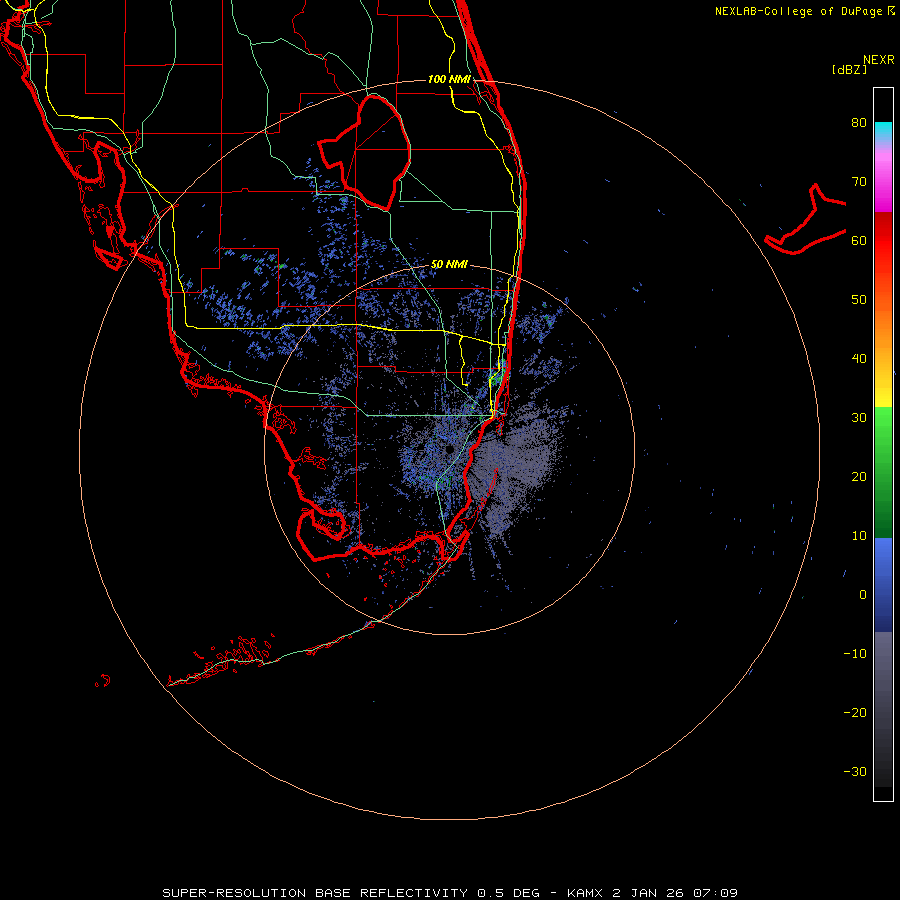The image size is (900, 900).
Task: Click the red Bahamas island outline
Action: 805,220
